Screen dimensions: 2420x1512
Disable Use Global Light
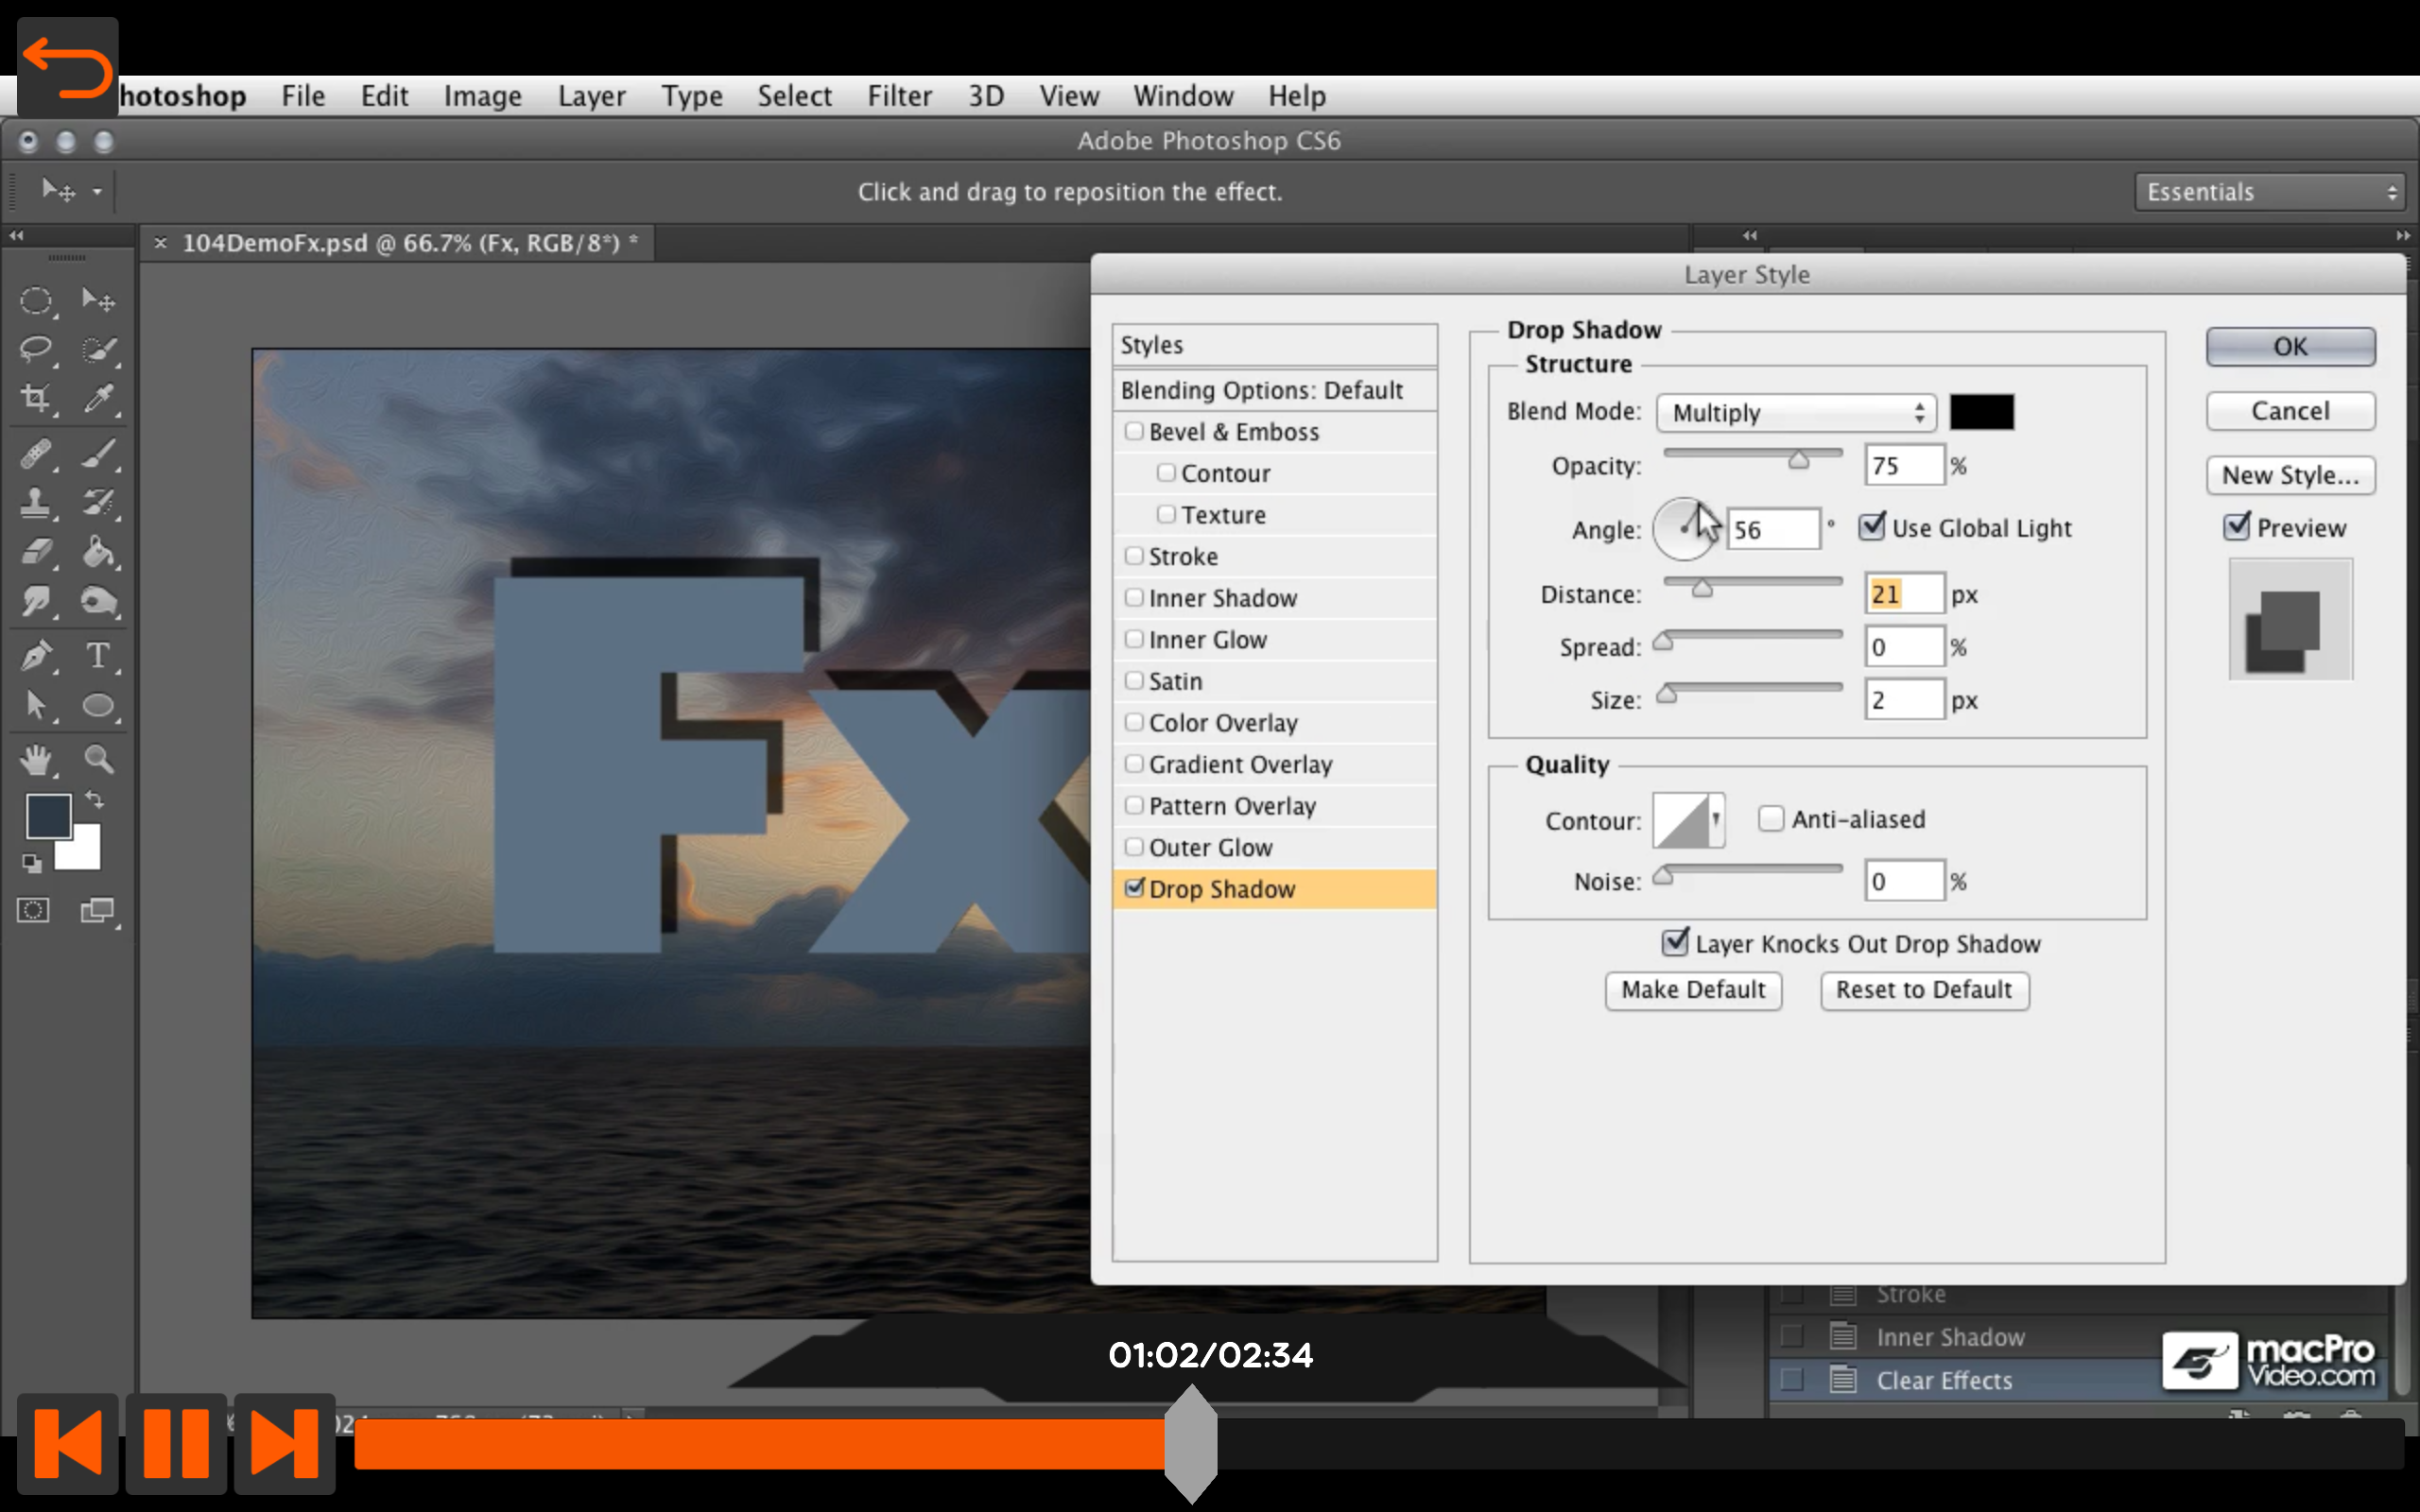click(x=1872, y=527)
